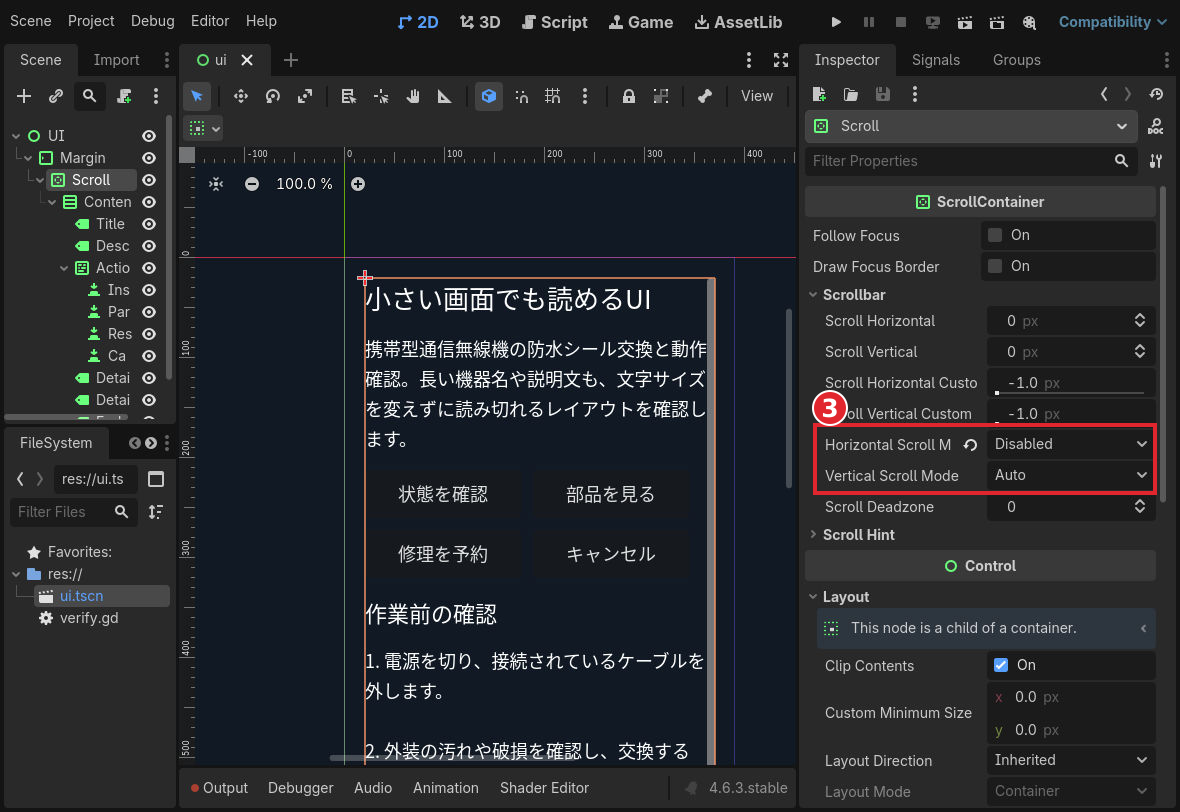The height and width of the screenshot is (812, 1180).
Task: Activate the Ruler Mode tool
Action: point(445,96)
